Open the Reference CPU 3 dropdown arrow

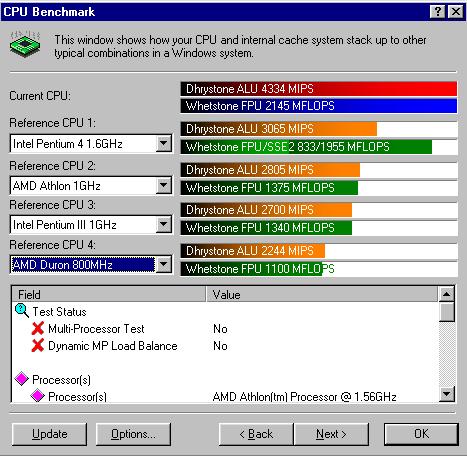coord(164,224)
